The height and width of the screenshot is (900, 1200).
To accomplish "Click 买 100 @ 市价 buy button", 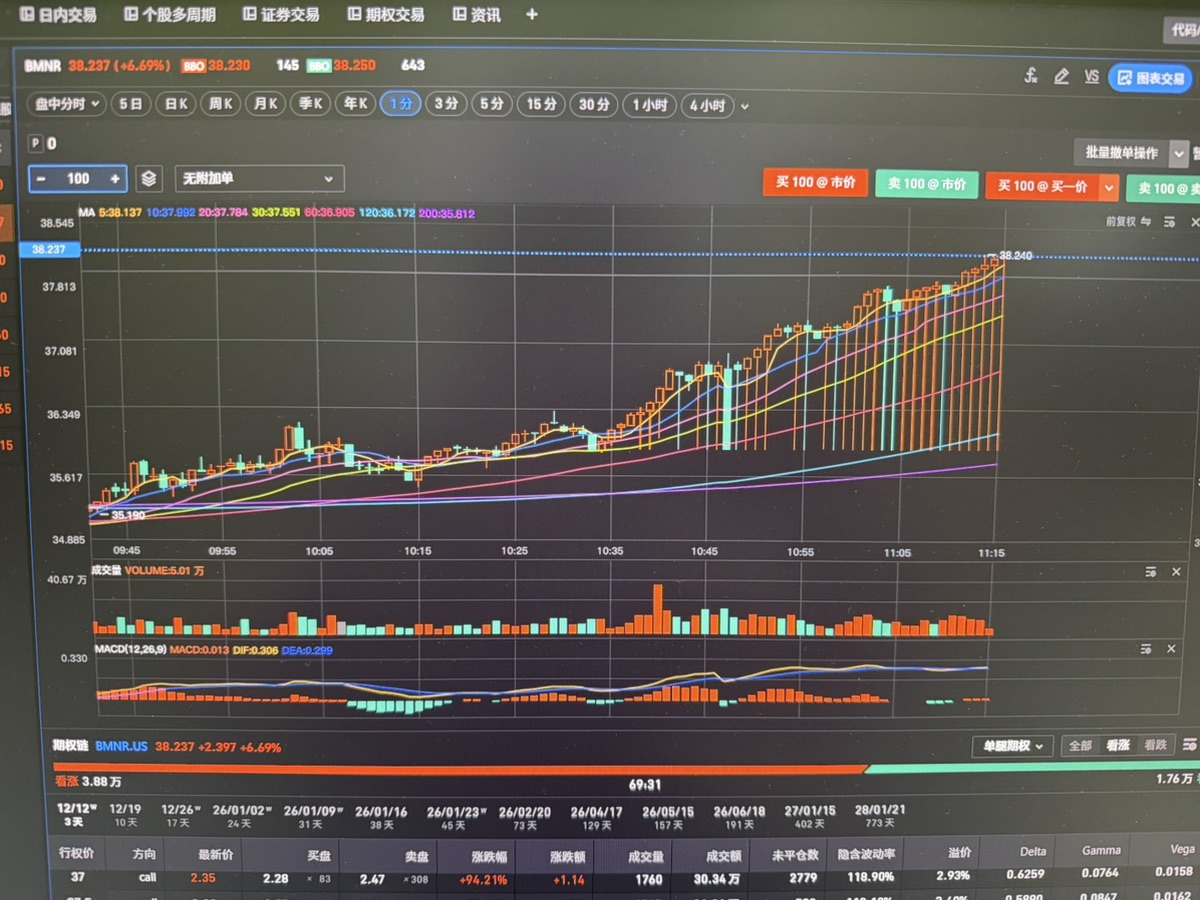I will [x=815, y=184].
